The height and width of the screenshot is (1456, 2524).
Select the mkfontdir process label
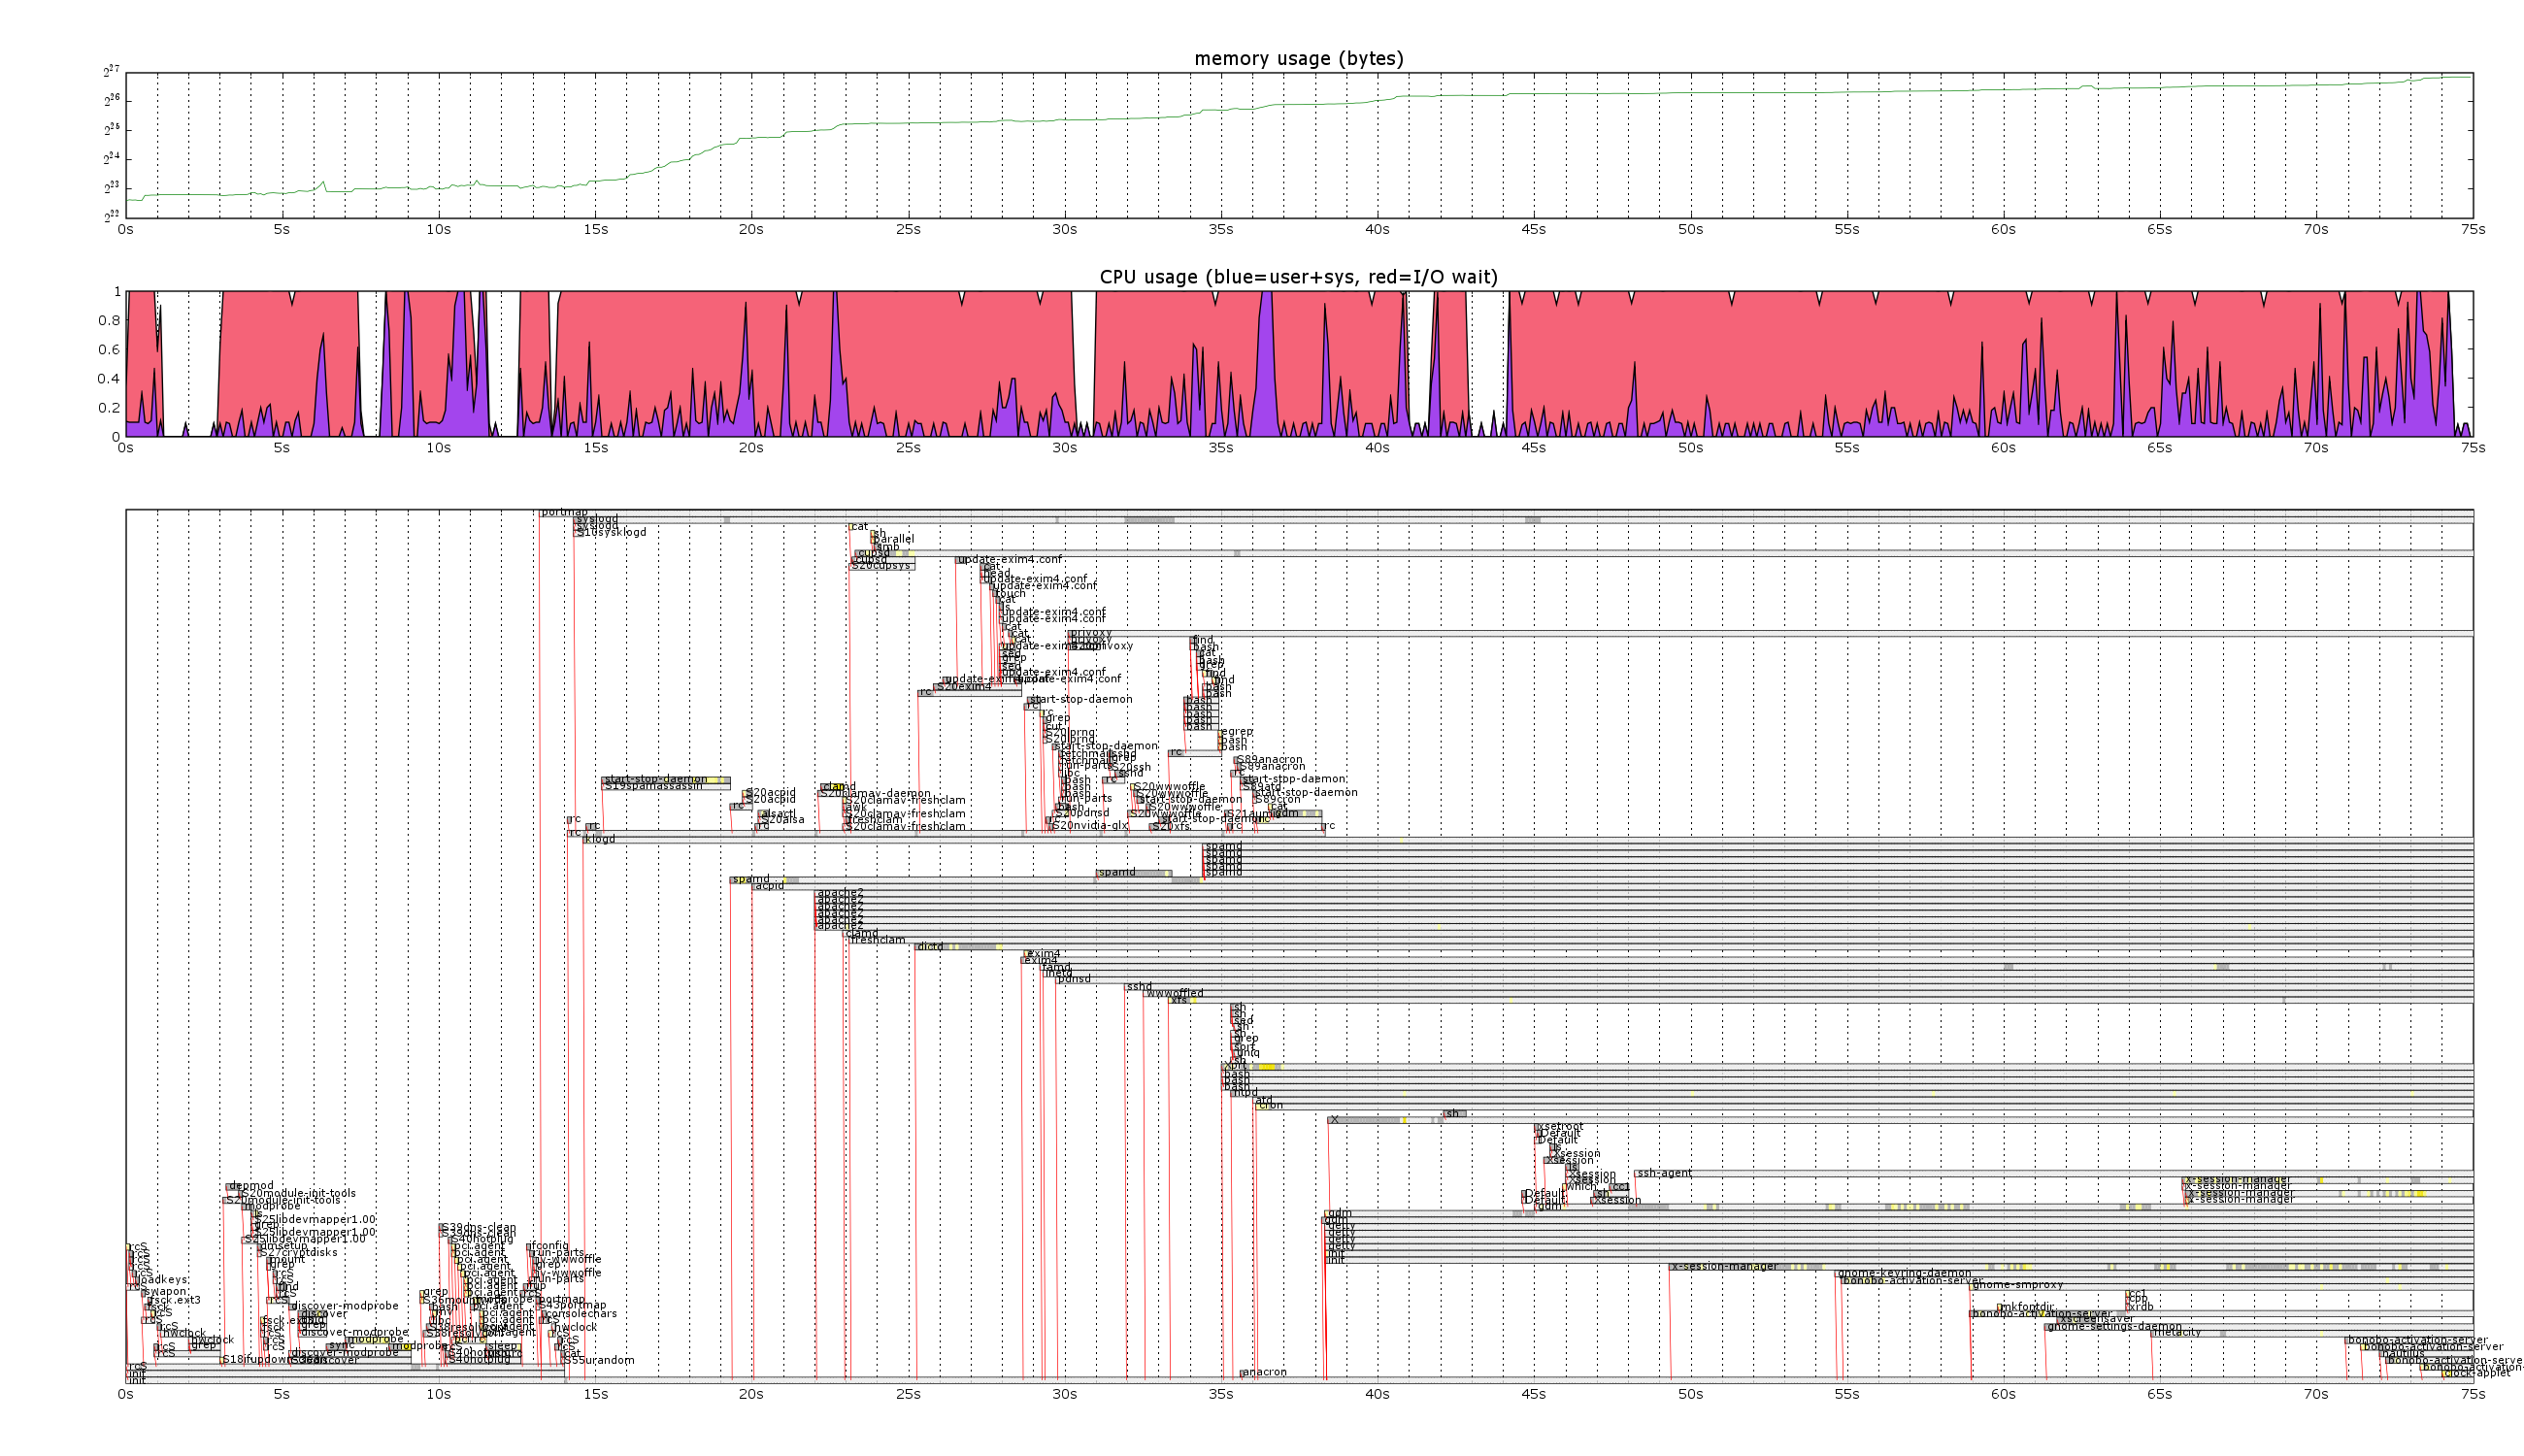[x=2027, y=1307]
